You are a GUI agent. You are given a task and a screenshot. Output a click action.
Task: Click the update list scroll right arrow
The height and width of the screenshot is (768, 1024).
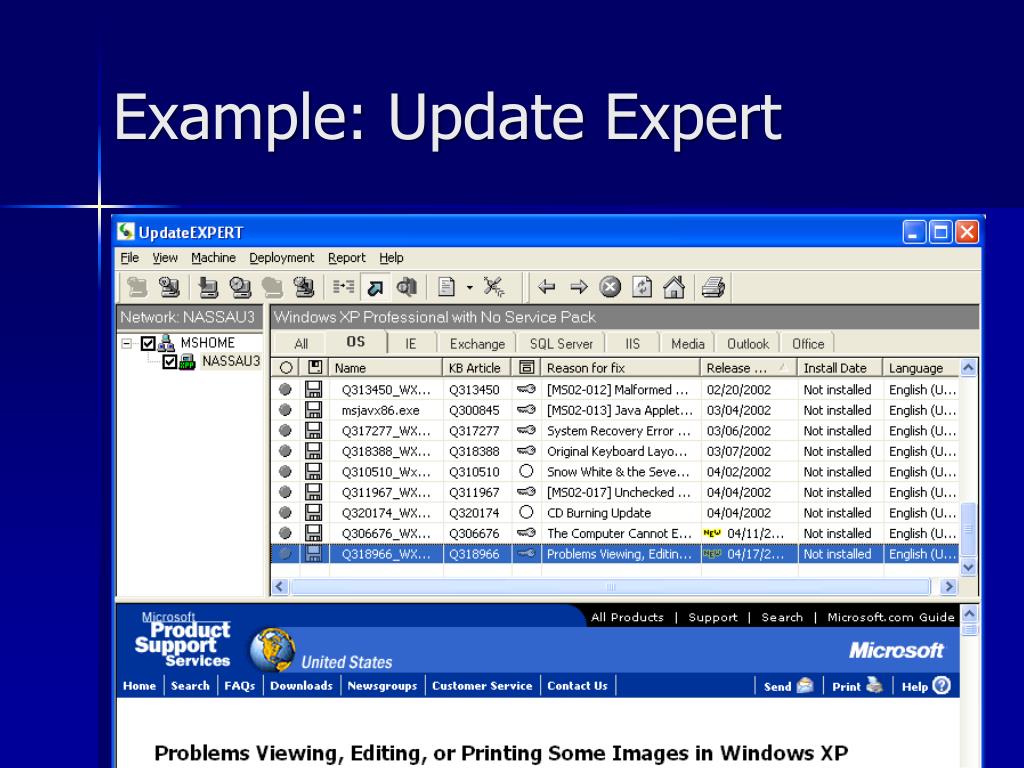(948, 586)
